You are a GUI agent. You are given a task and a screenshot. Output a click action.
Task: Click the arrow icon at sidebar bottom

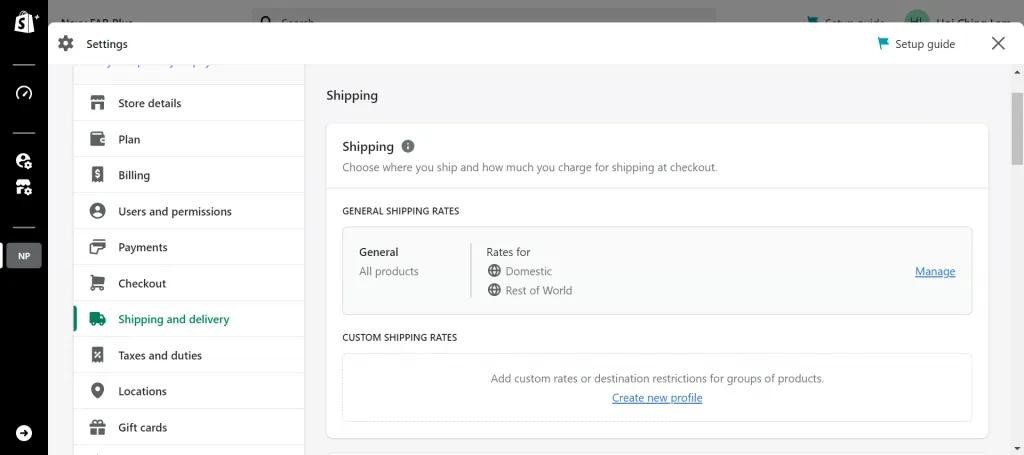click(x=24, y=433)
